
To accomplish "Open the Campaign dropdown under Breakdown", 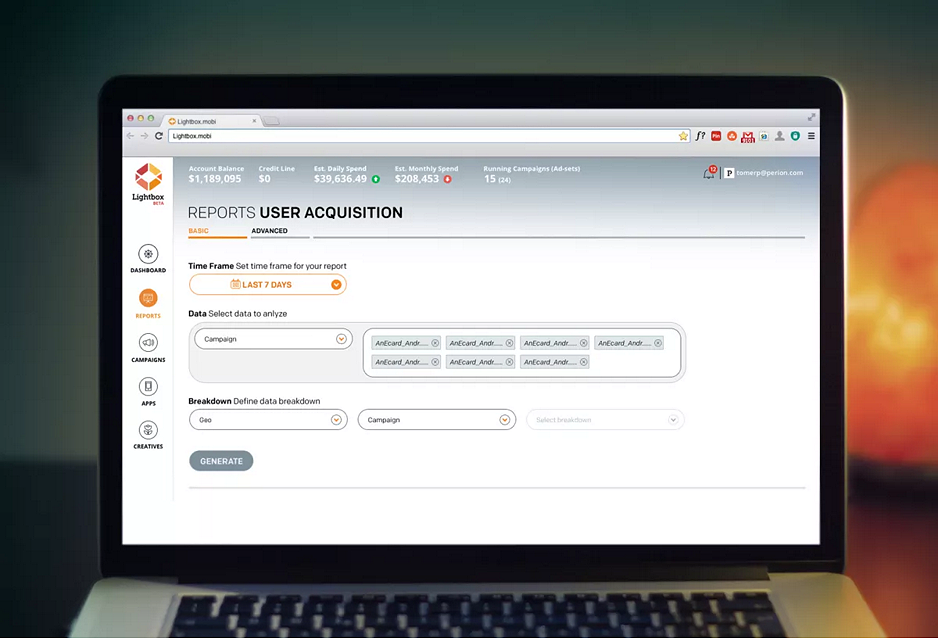I will tap(437, 420).
